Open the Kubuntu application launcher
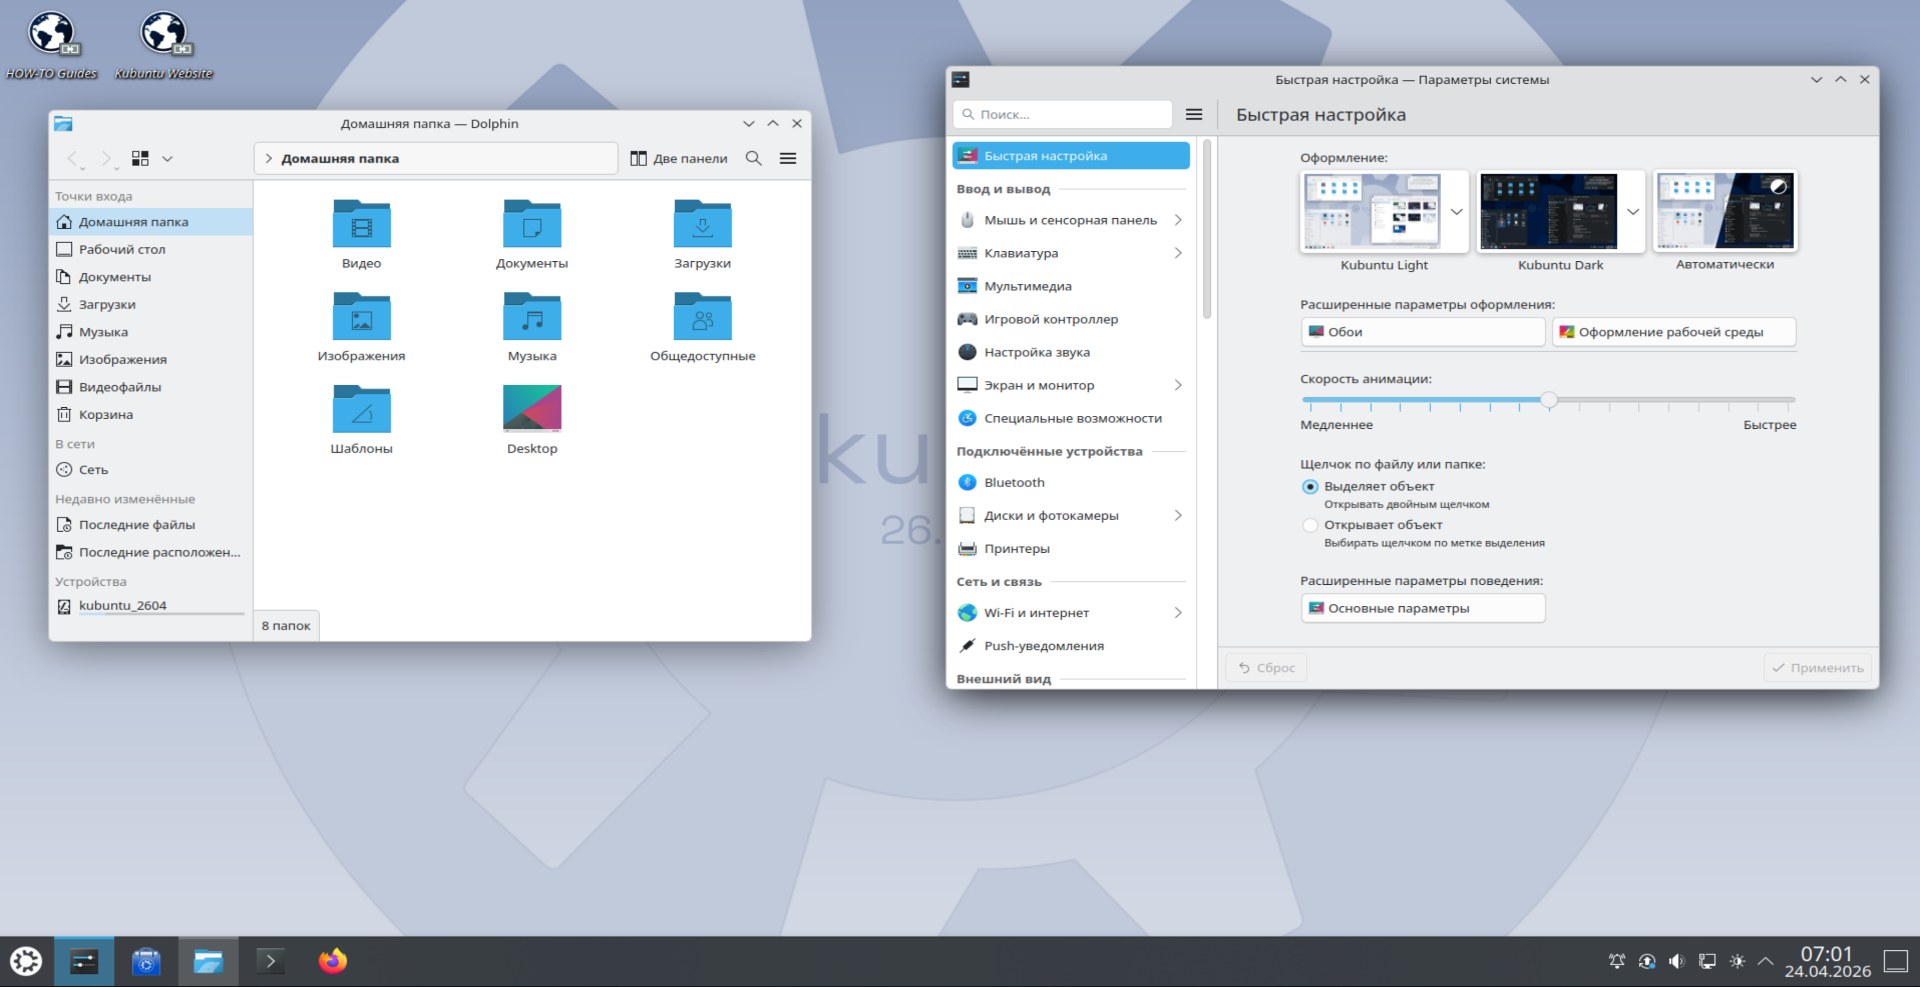This screenshot has height=987, width=1920. pos(26,961)
